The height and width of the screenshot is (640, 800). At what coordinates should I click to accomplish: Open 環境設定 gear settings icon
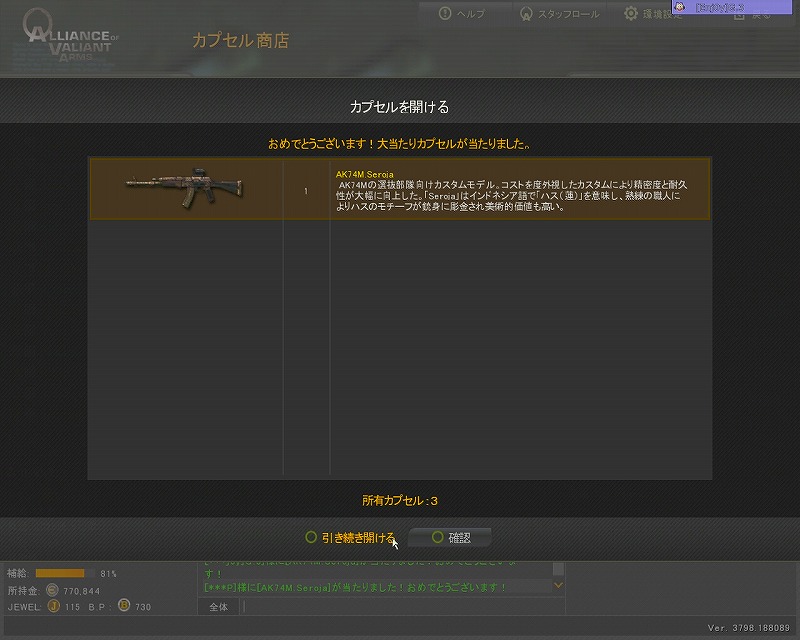631,13
